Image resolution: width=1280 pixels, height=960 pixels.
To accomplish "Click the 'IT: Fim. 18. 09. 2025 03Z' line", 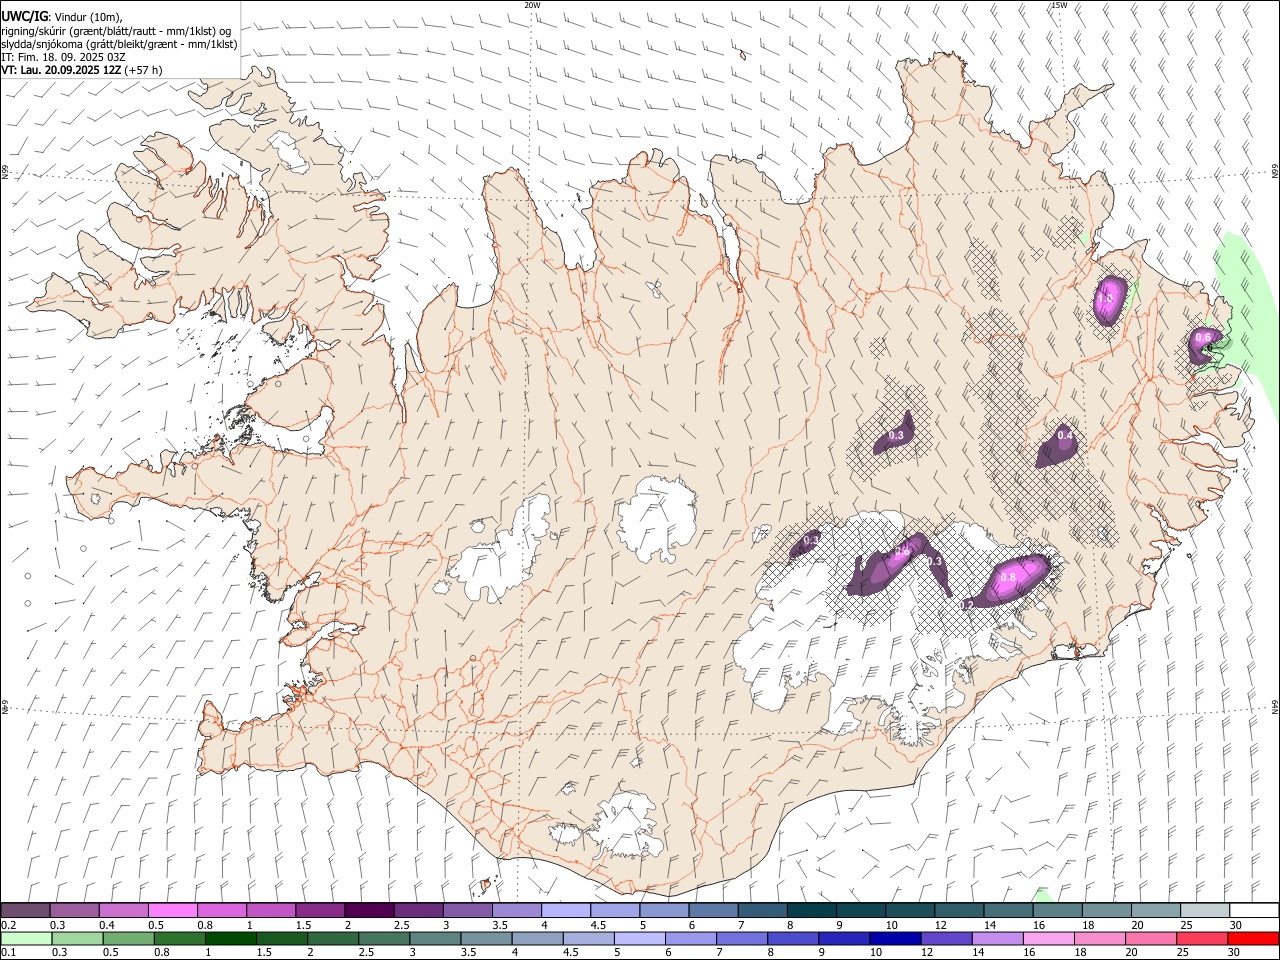I will [63, 57].
